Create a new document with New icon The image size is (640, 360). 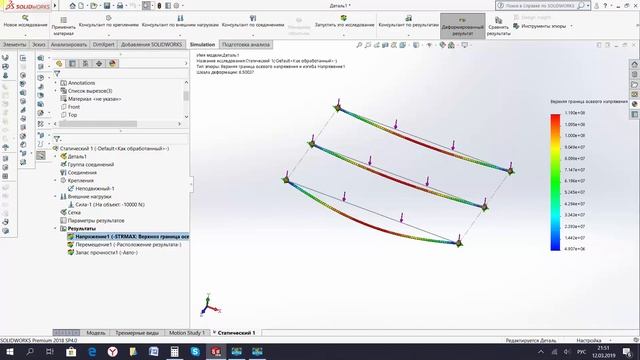pos(81,6)
